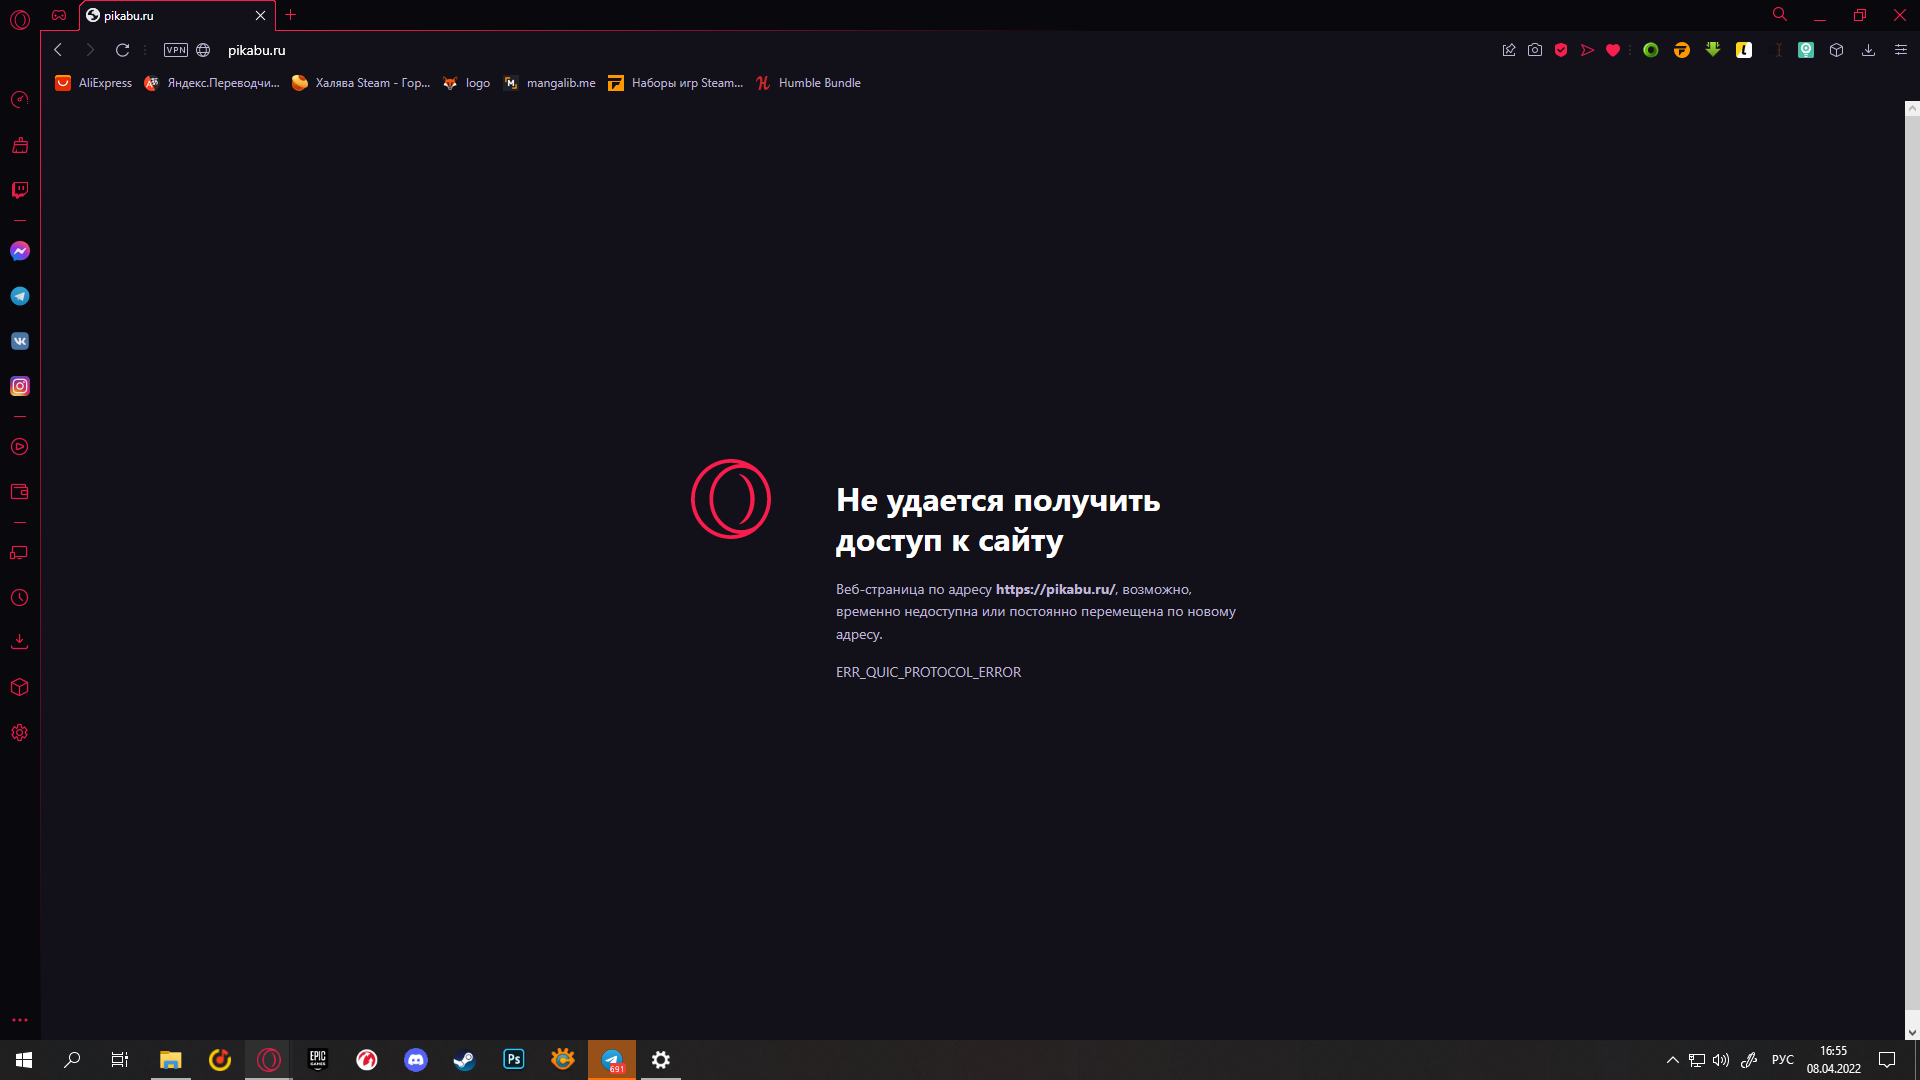Click the browser refresh button
1920x1080 pixels.
[121, 50]
